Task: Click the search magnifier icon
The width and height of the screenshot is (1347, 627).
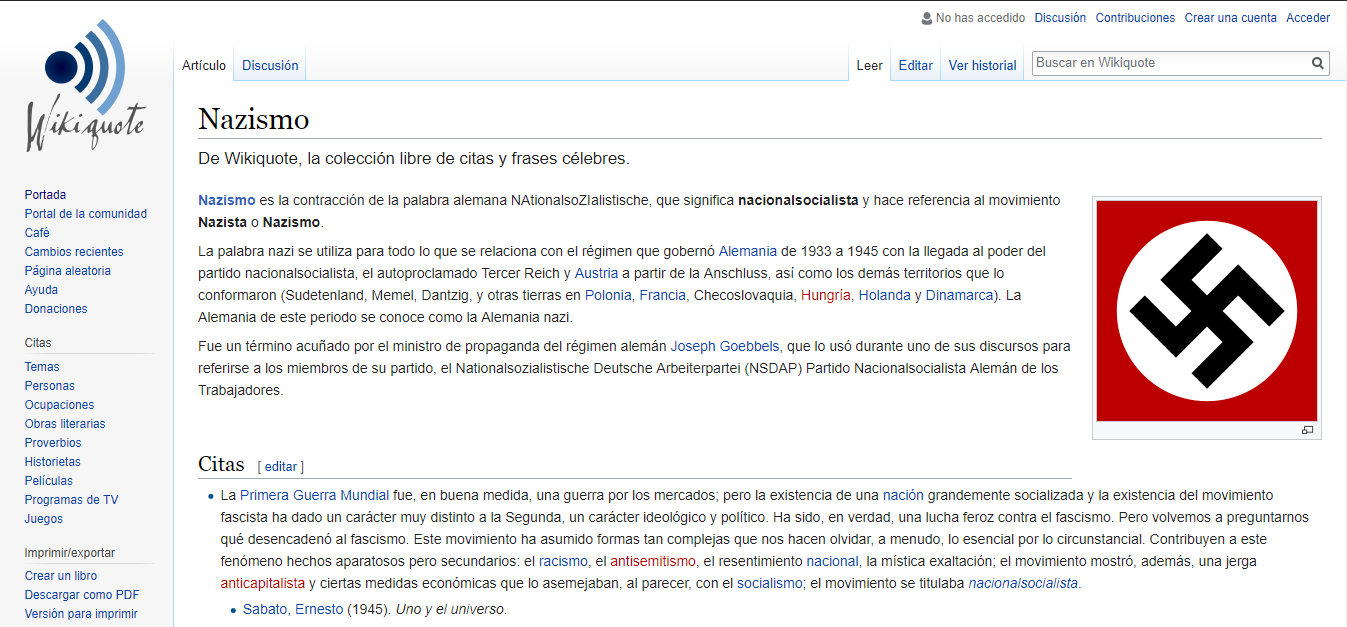Action: (1318, 63)
